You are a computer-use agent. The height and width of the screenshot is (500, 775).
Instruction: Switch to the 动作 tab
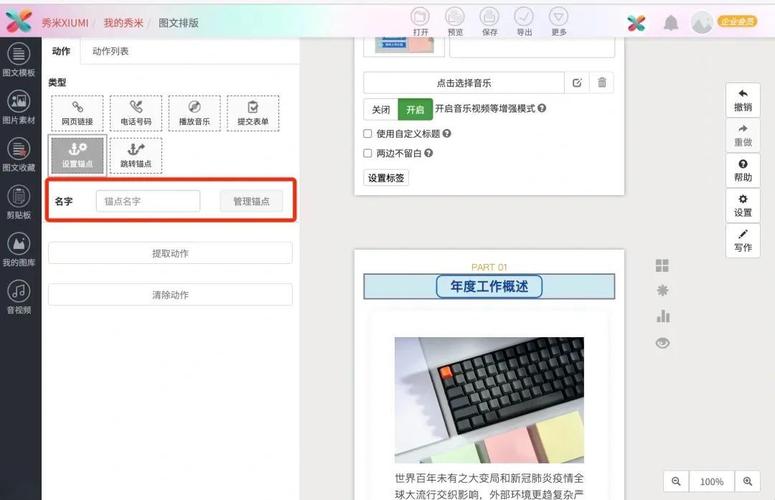point(61,51)
